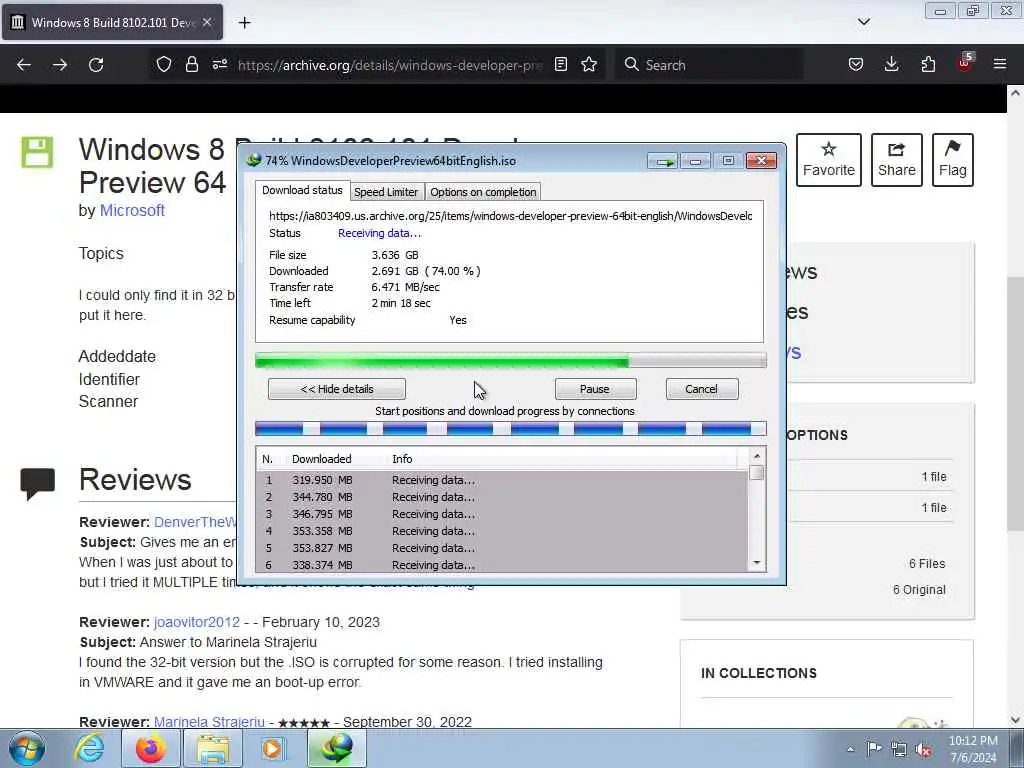
Task: Click the Firefox Search box
Action: pyautogui.click(x=709, y=65)
